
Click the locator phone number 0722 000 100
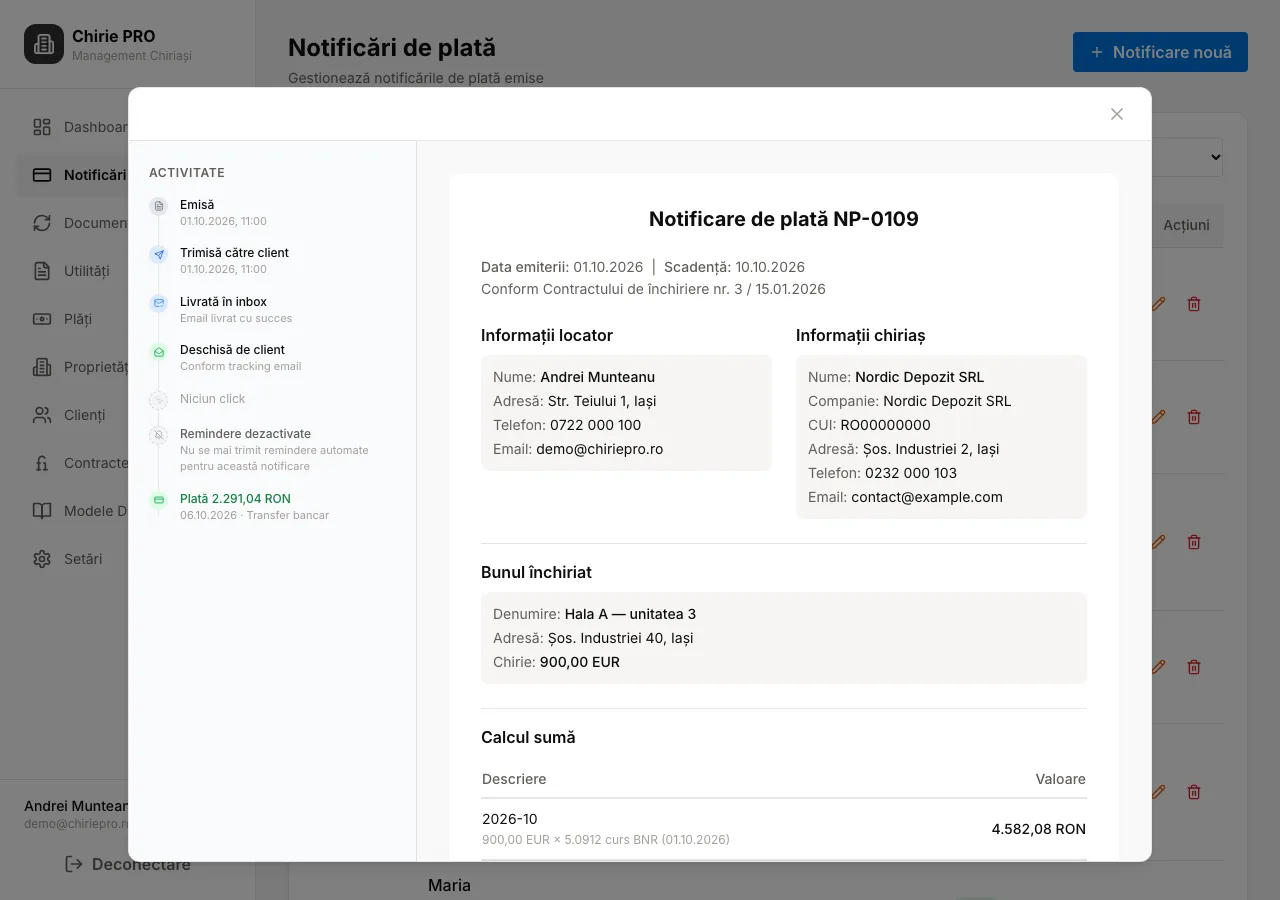coord(596,425)
